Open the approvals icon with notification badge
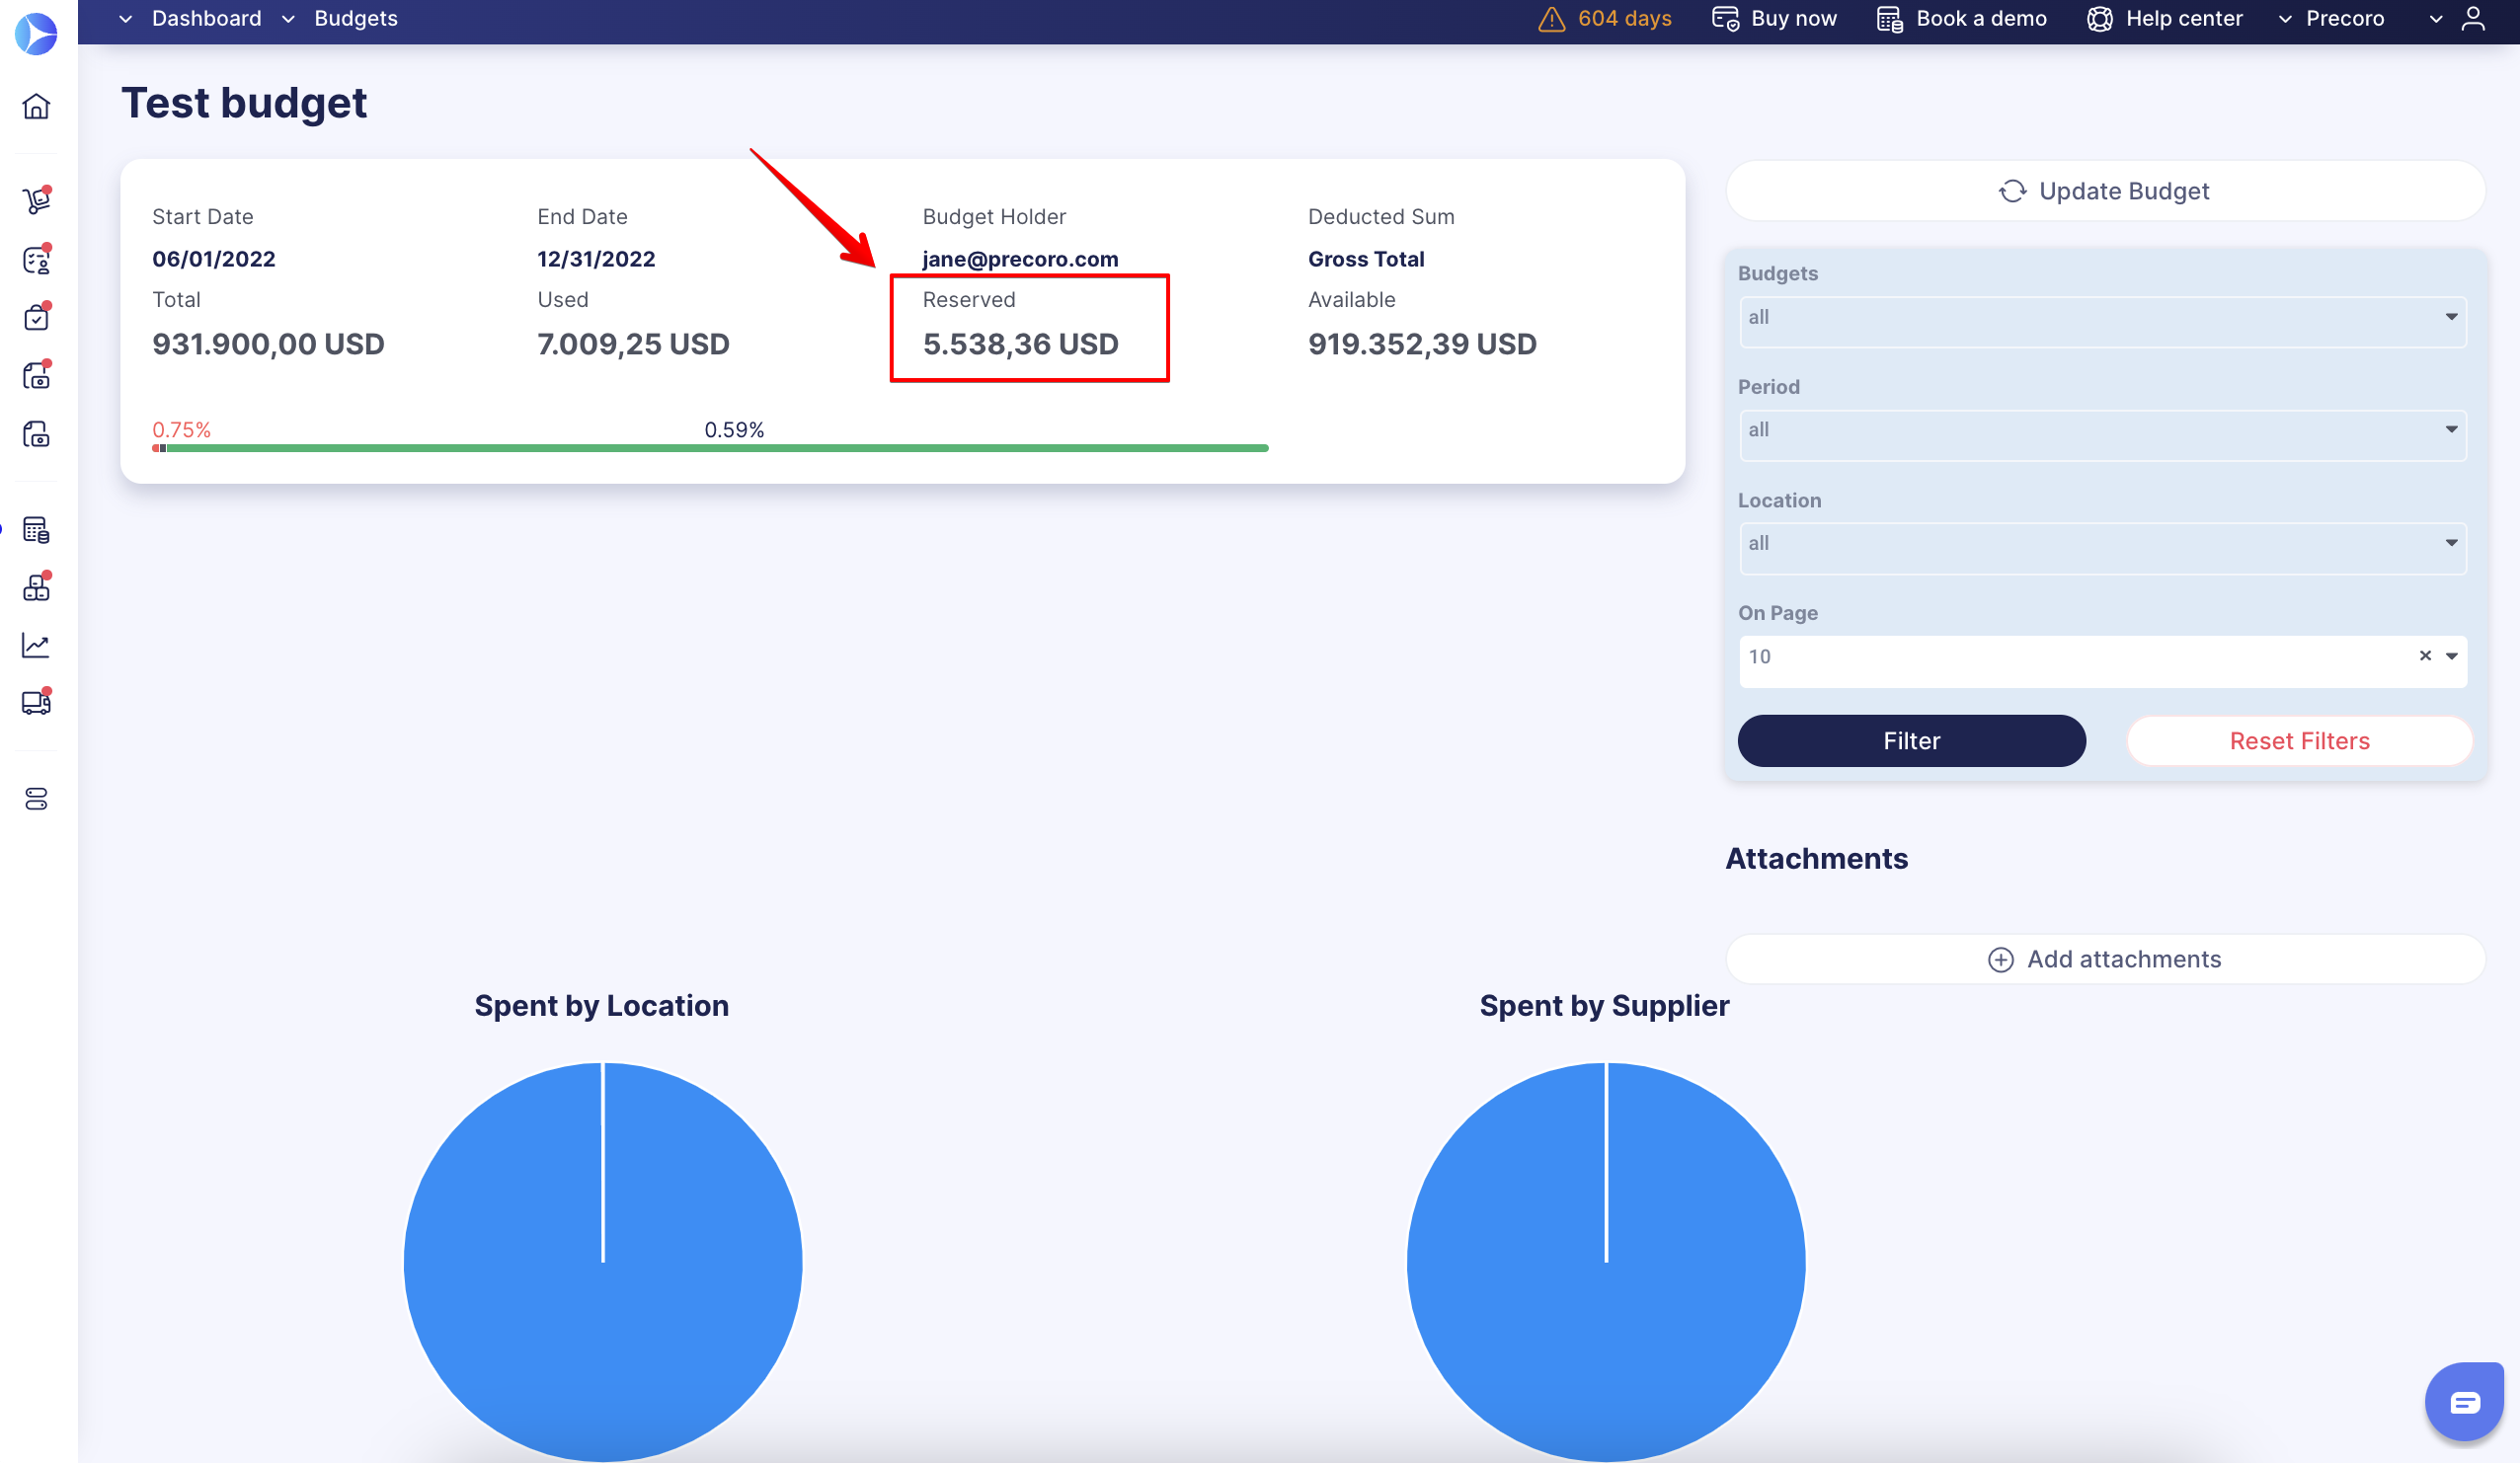2520x1463 pixels. pos(36,260)
